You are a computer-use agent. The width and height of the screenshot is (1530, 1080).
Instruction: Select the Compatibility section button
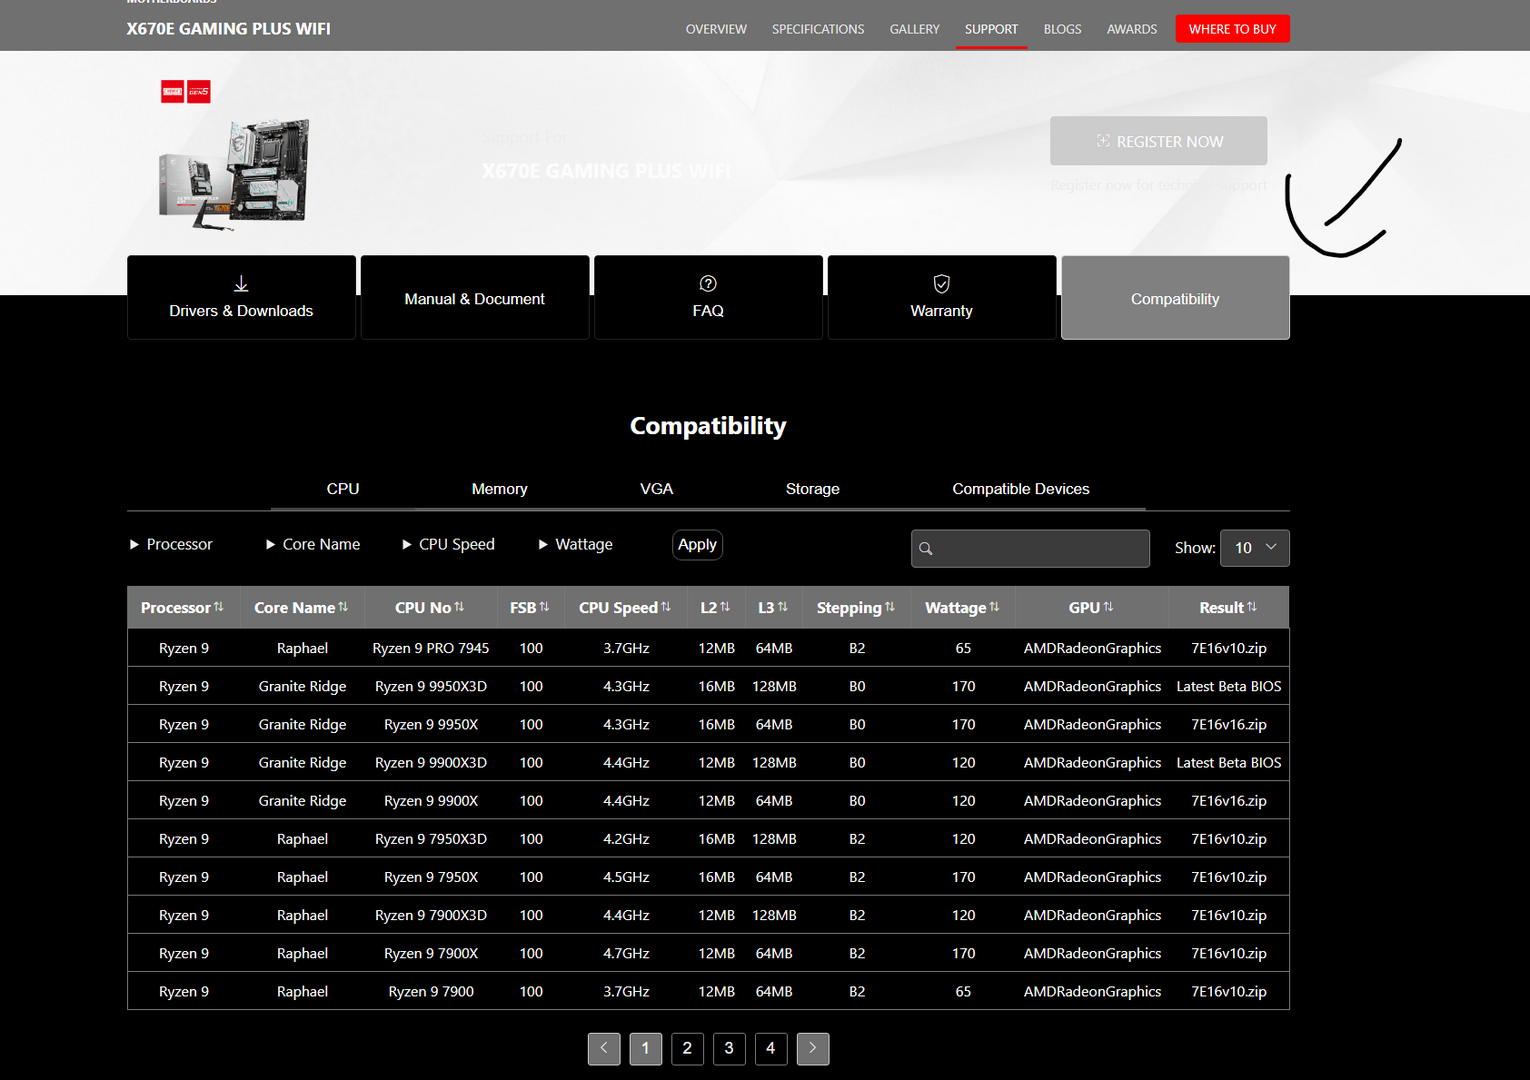pyautogui.click(x=1175, y=298)
